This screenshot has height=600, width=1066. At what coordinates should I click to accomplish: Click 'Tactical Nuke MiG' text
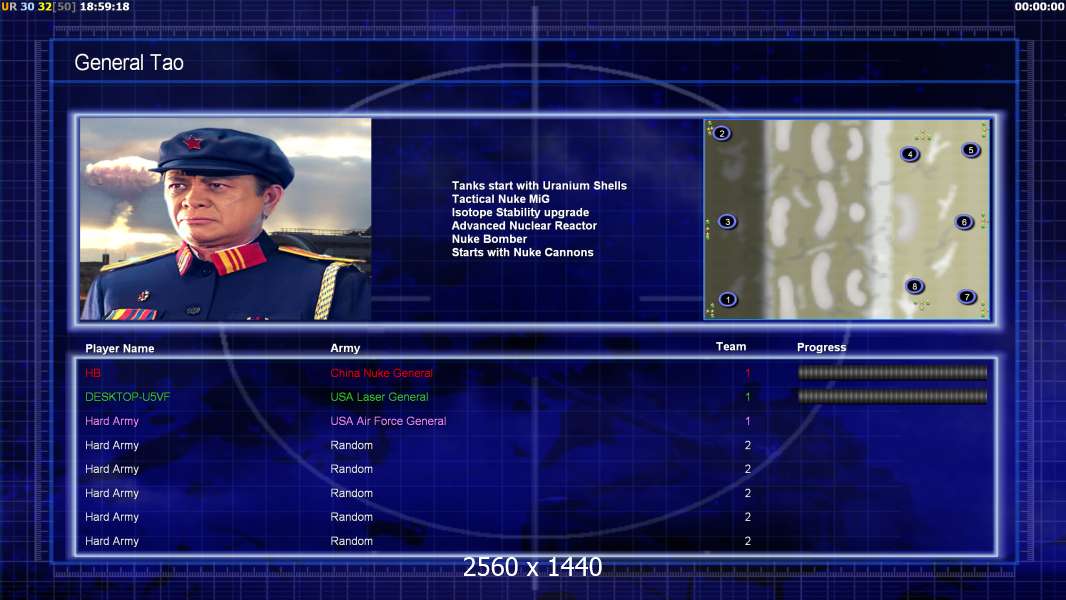click(500, 199)
